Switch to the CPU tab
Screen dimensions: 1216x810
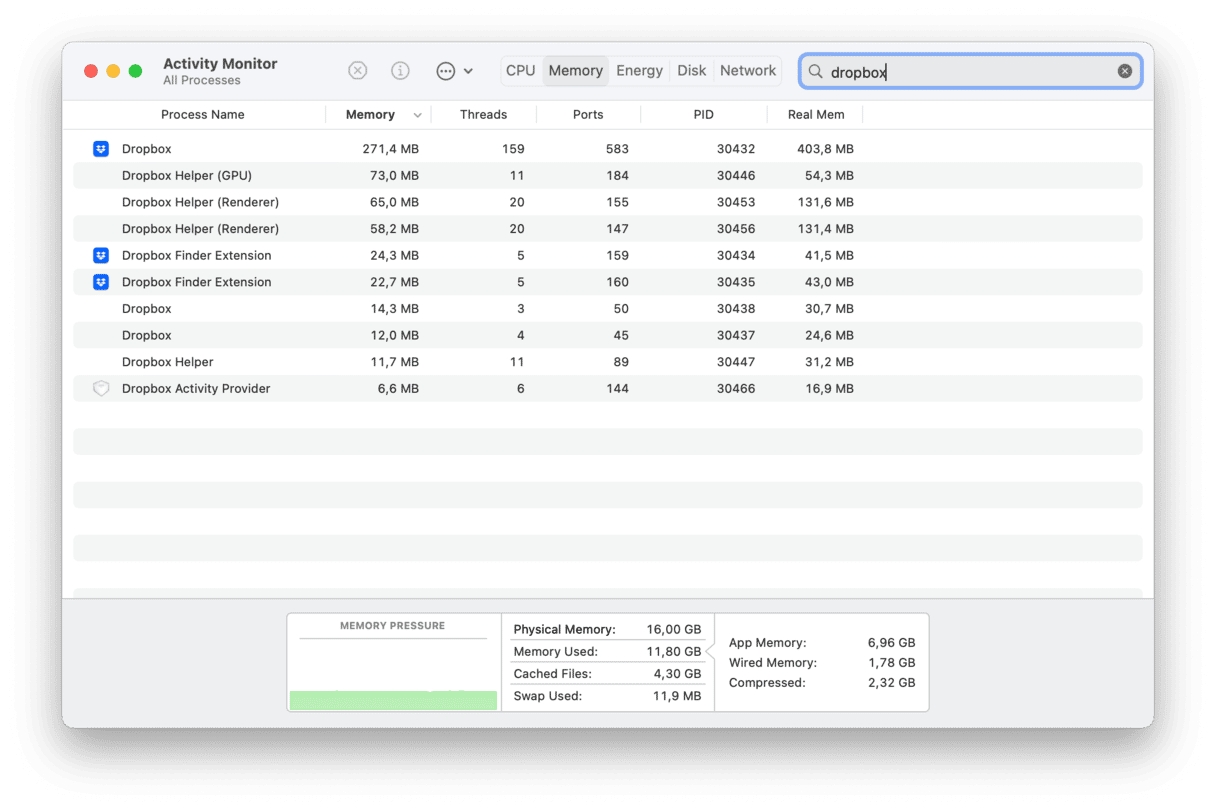click(x=521, y=71)
